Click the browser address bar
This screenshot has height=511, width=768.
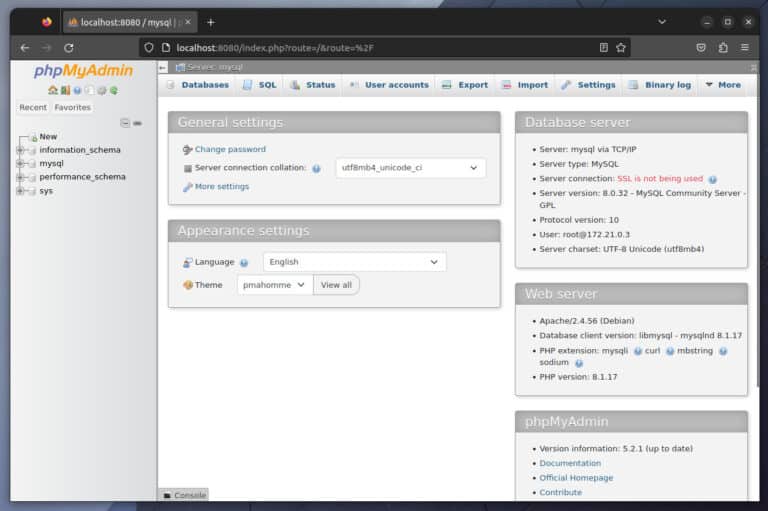click(x=380, y=47)
